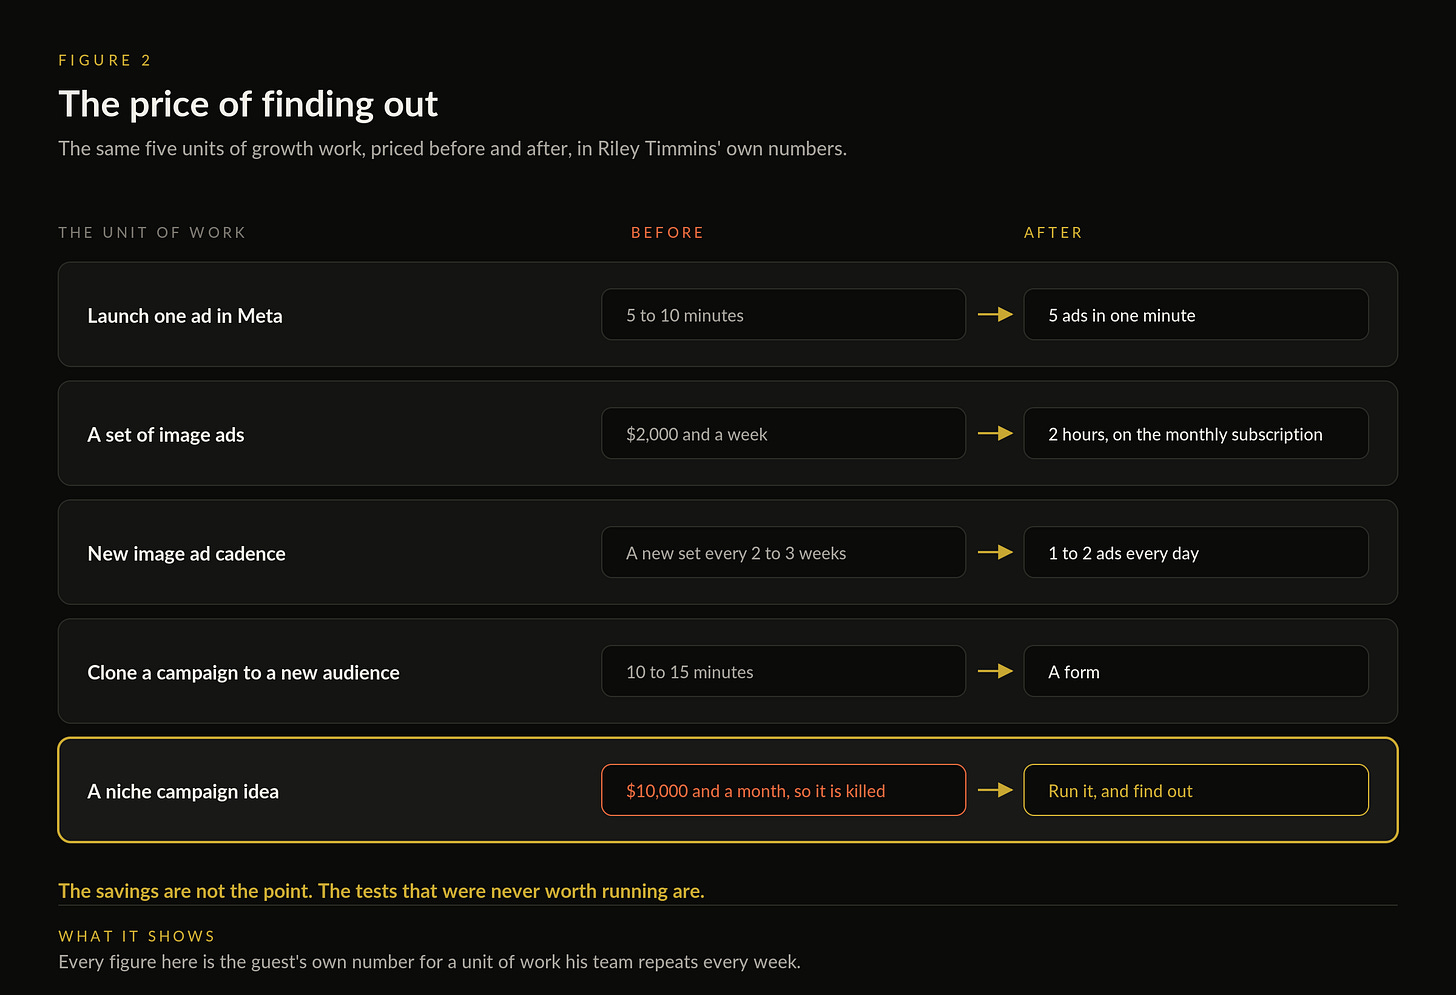Click the arrow in the New image ad cadence row
The height and width of the screenshot is (995, 1456).
995,552
